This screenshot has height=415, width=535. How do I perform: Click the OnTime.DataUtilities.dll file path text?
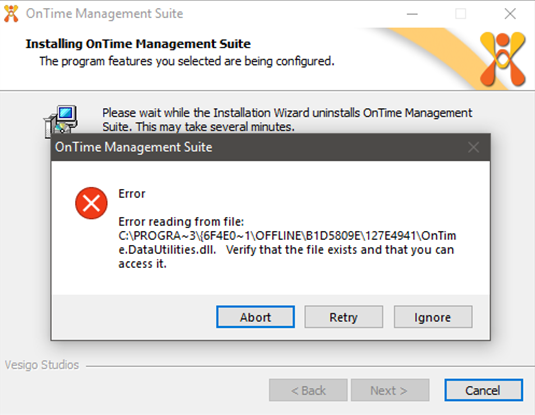pyautogui.click(x=287, y=243)
